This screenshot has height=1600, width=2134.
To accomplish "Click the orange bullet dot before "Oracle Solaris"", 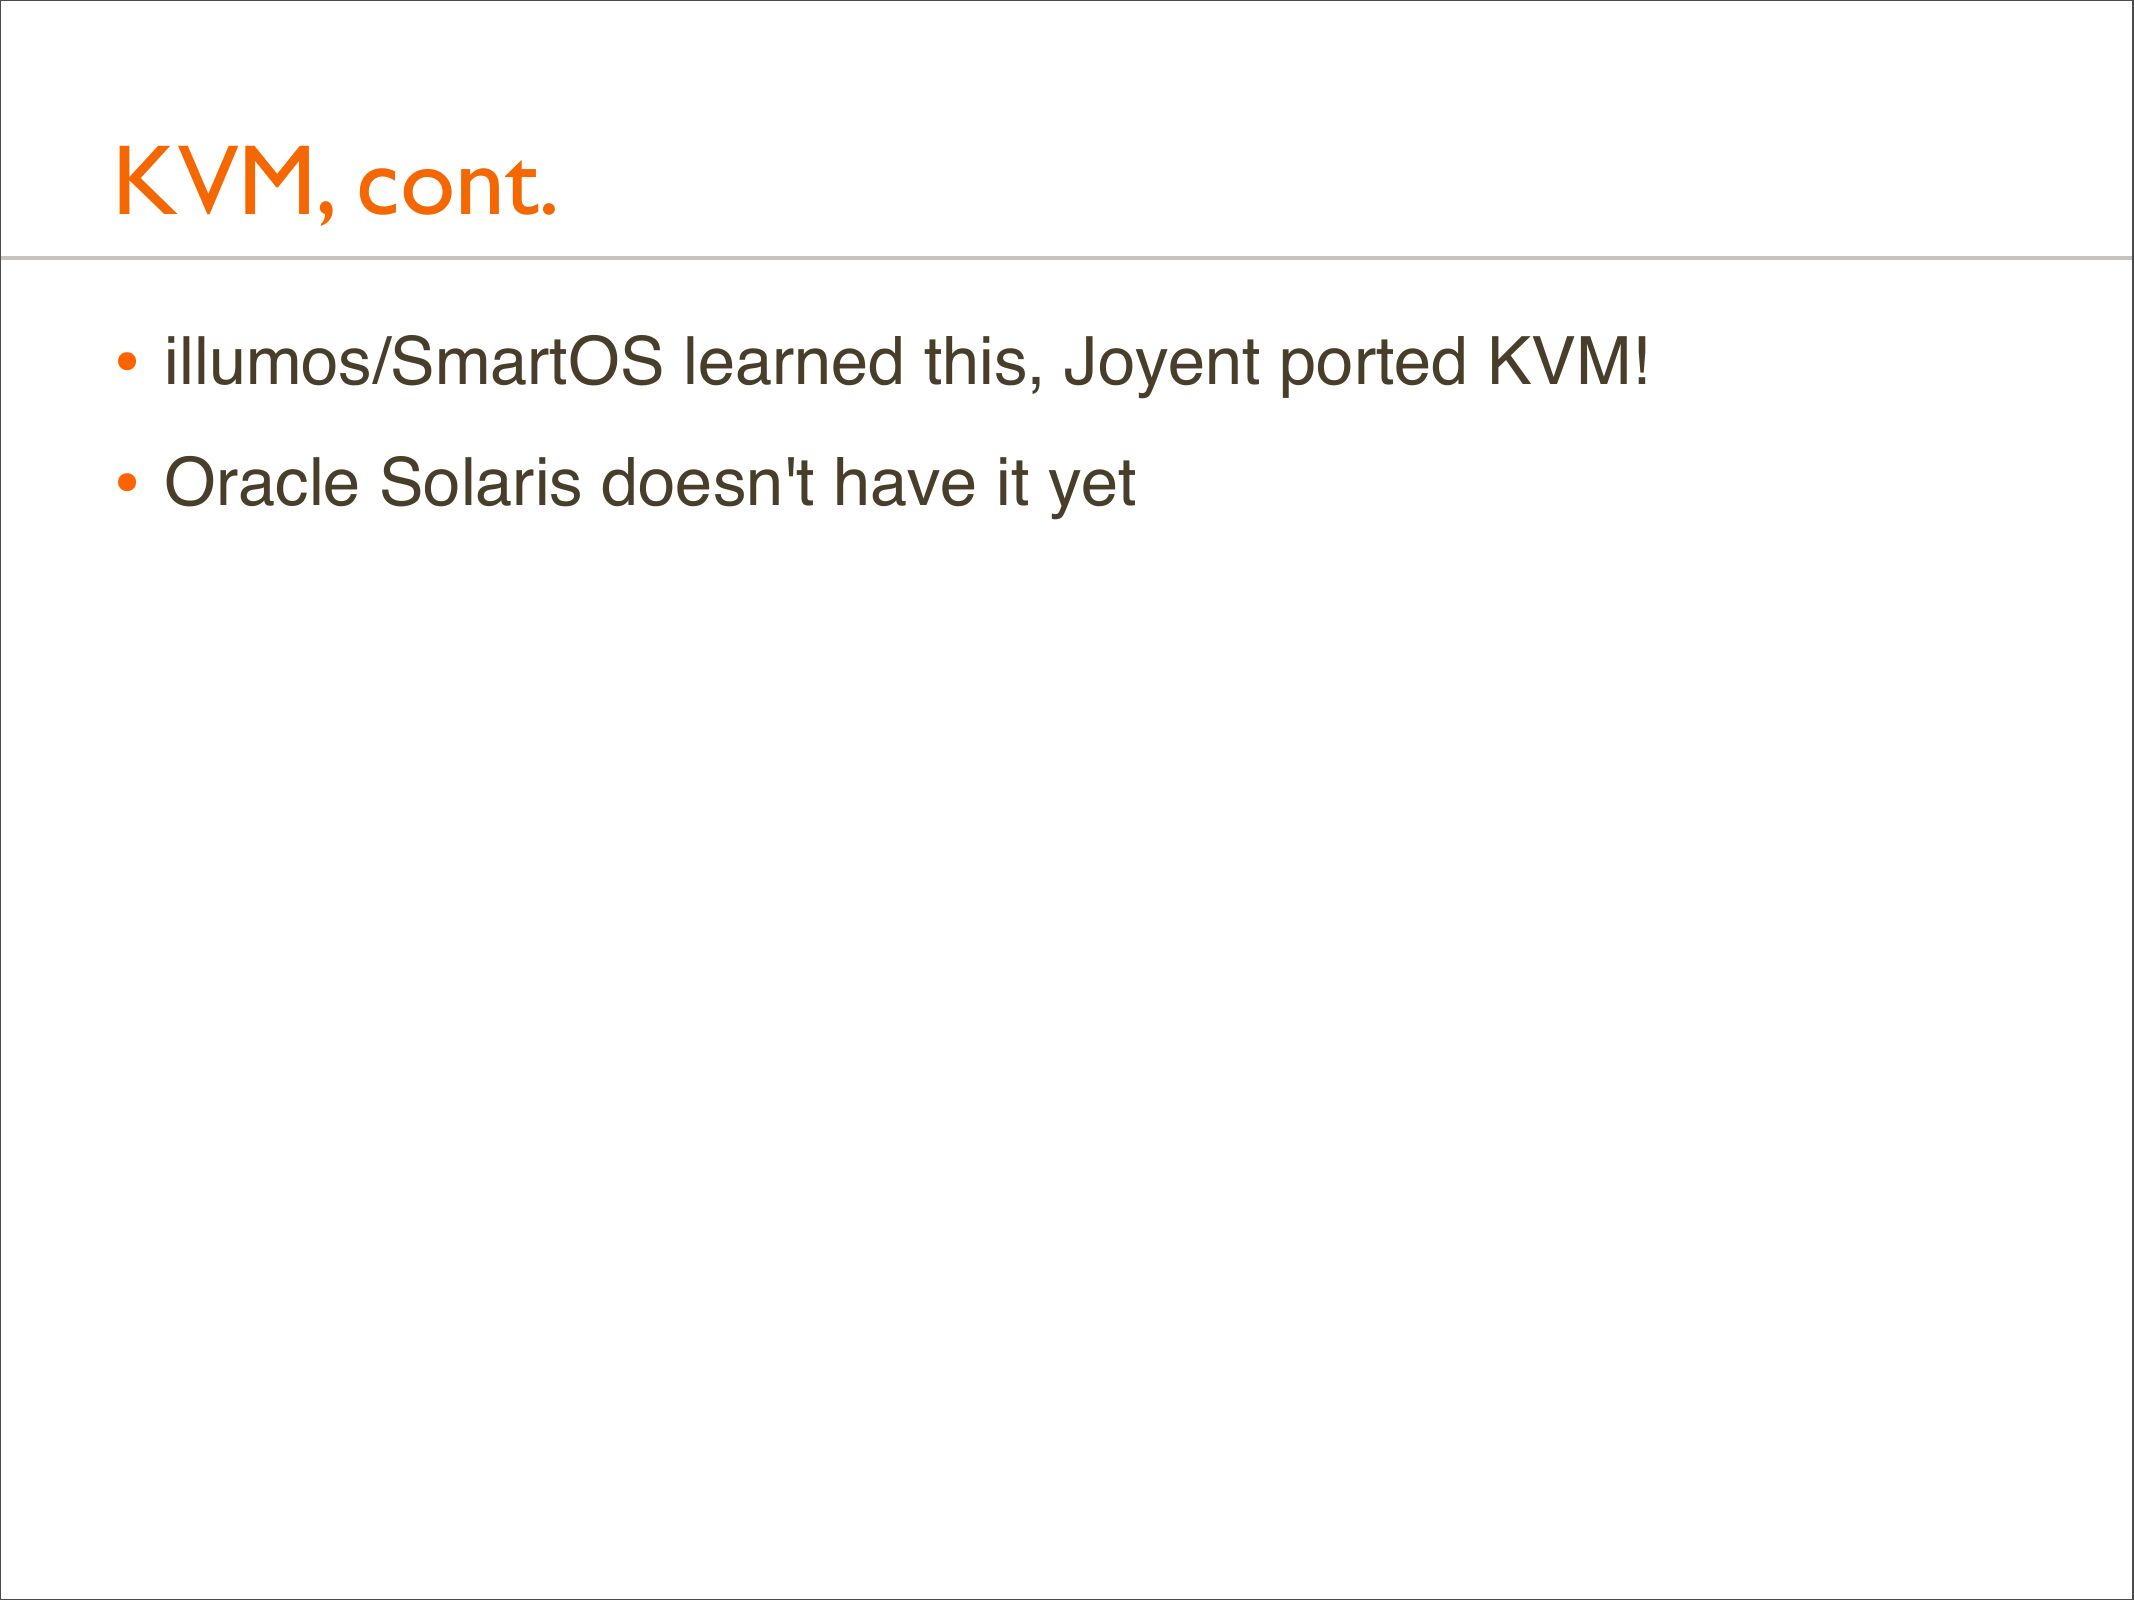I will [x=126, y=484].
